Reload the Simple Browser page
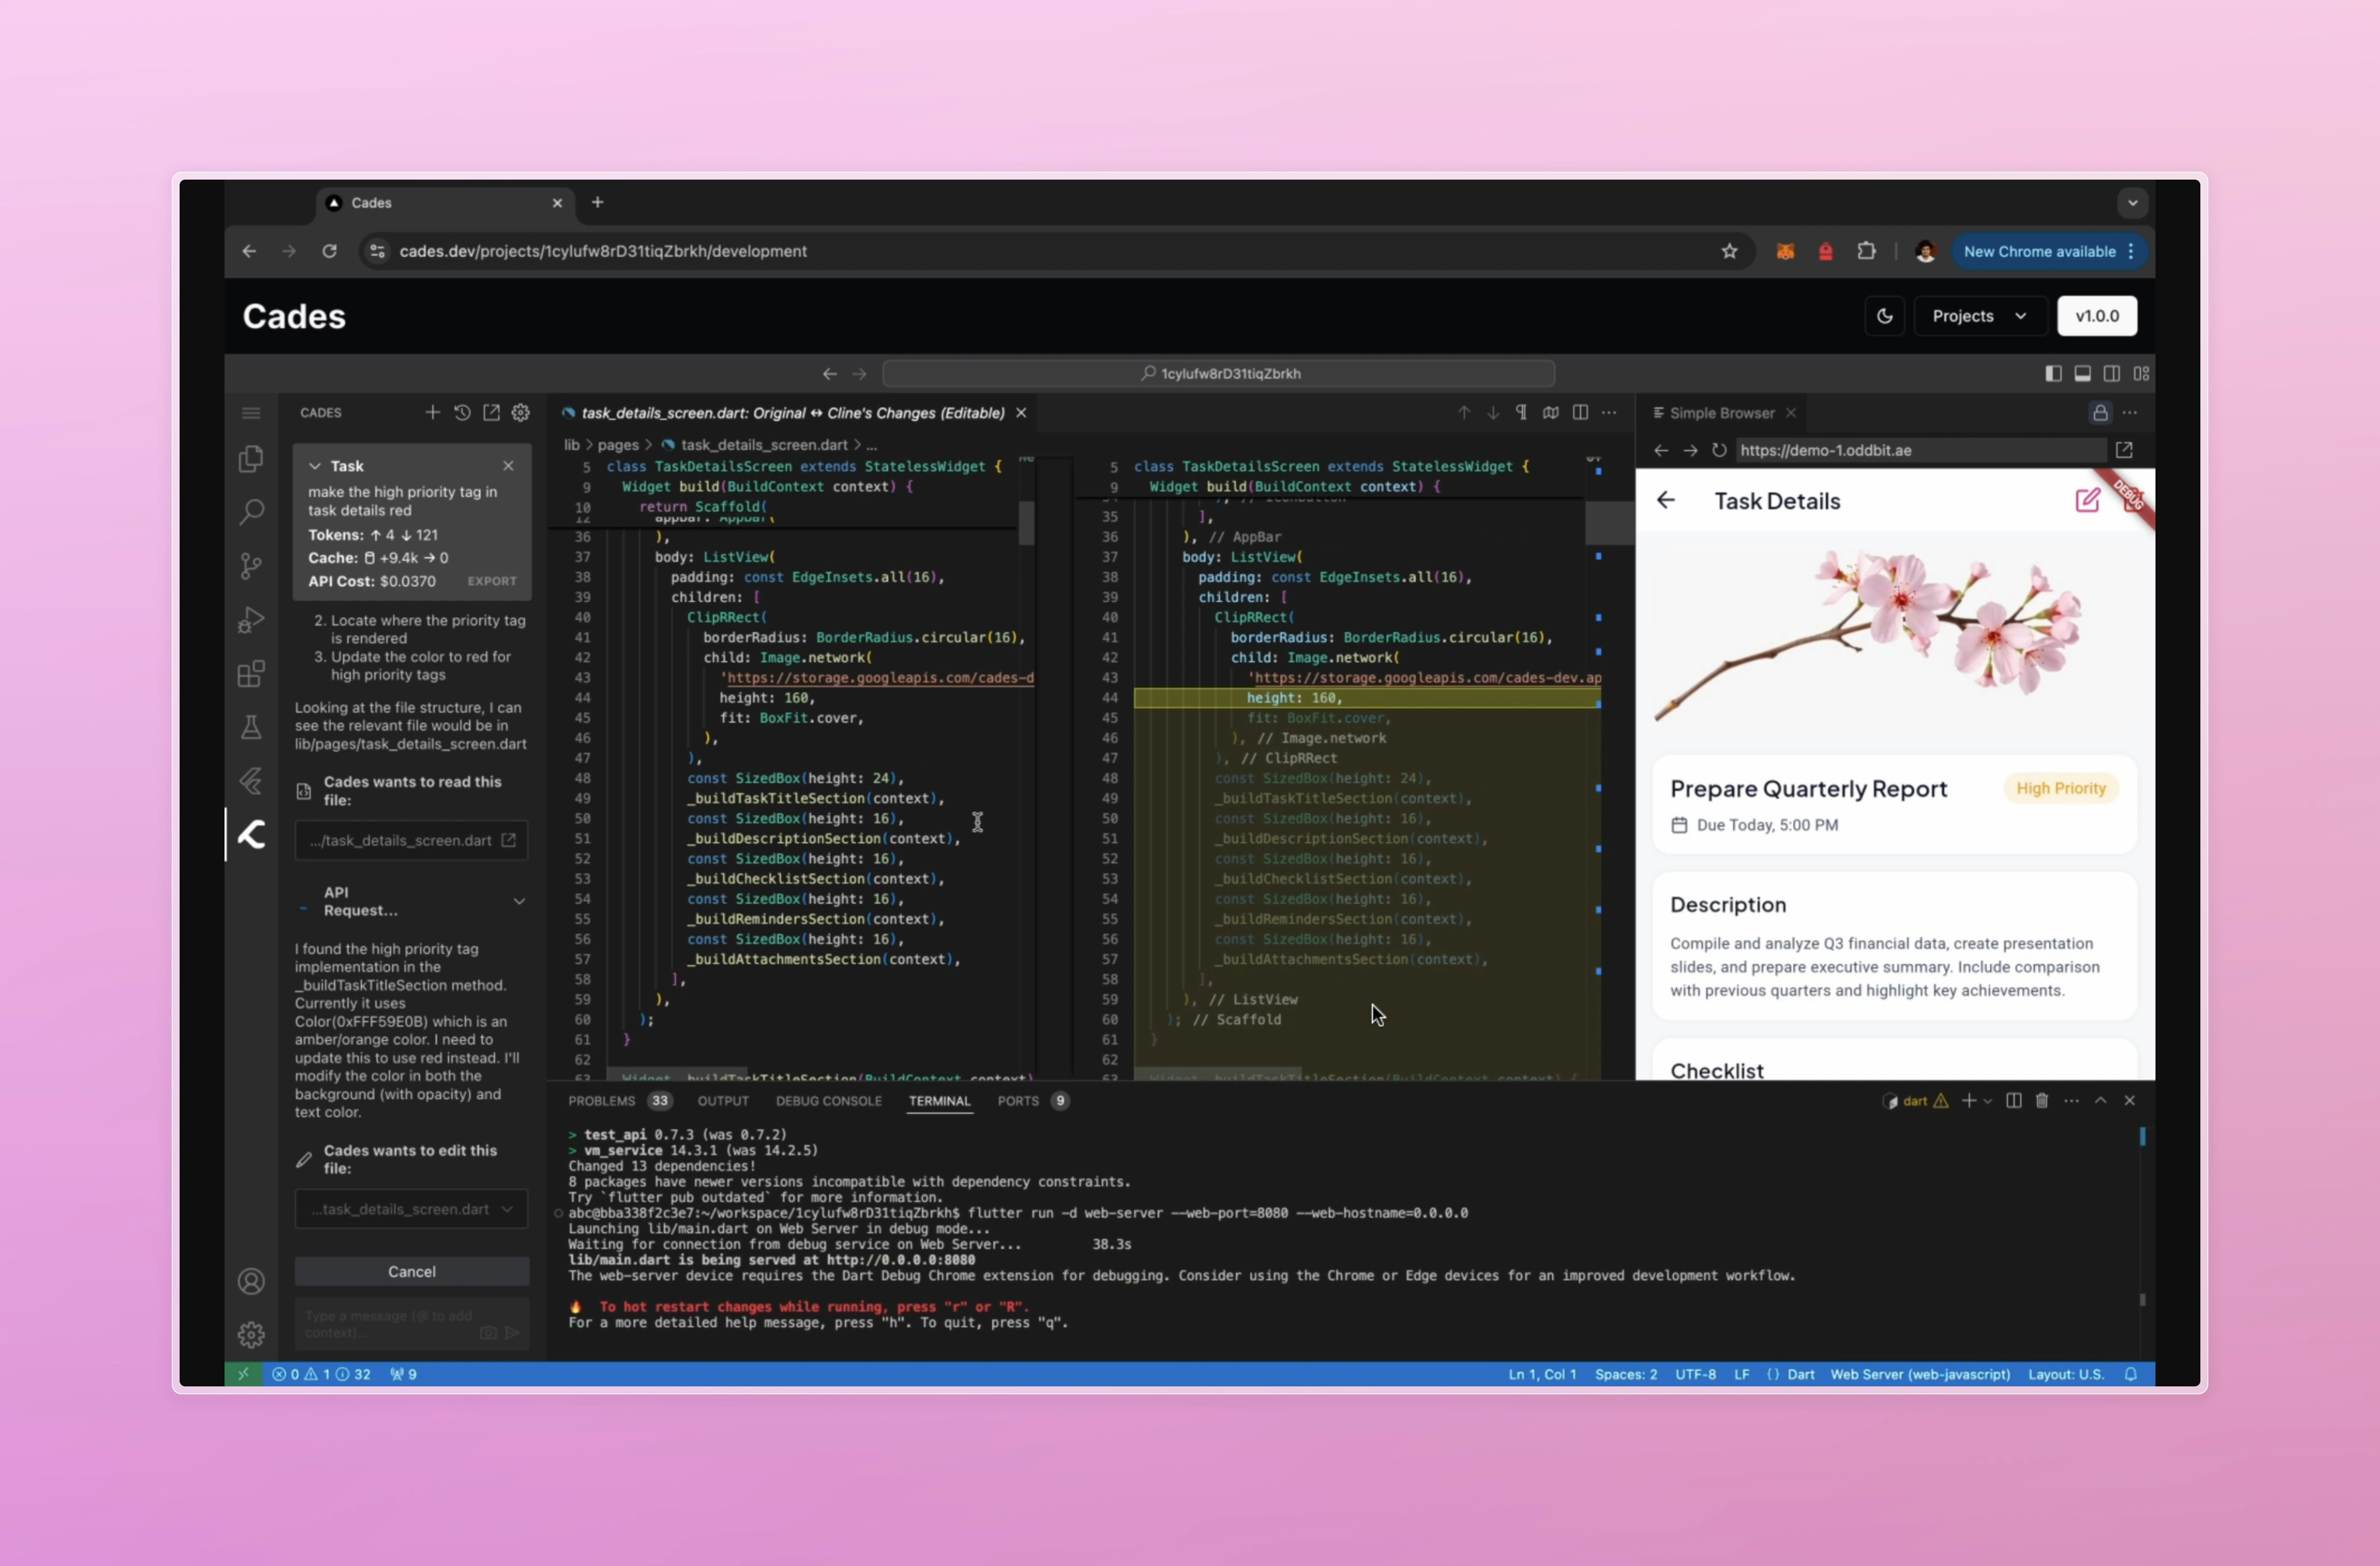This screenshot has height=1566, width=2380. click(x=1719, y=450)
